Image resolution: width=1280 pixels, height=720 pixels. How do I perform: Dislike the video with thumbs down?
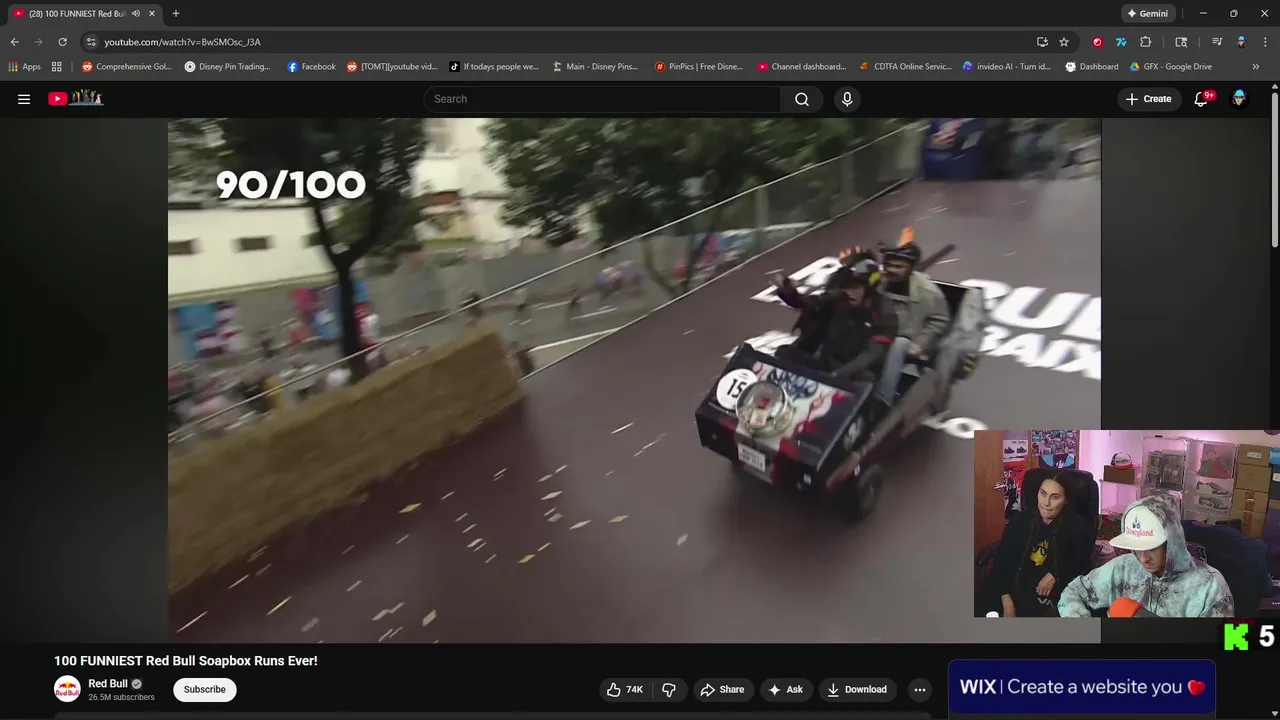click(669, 689)
